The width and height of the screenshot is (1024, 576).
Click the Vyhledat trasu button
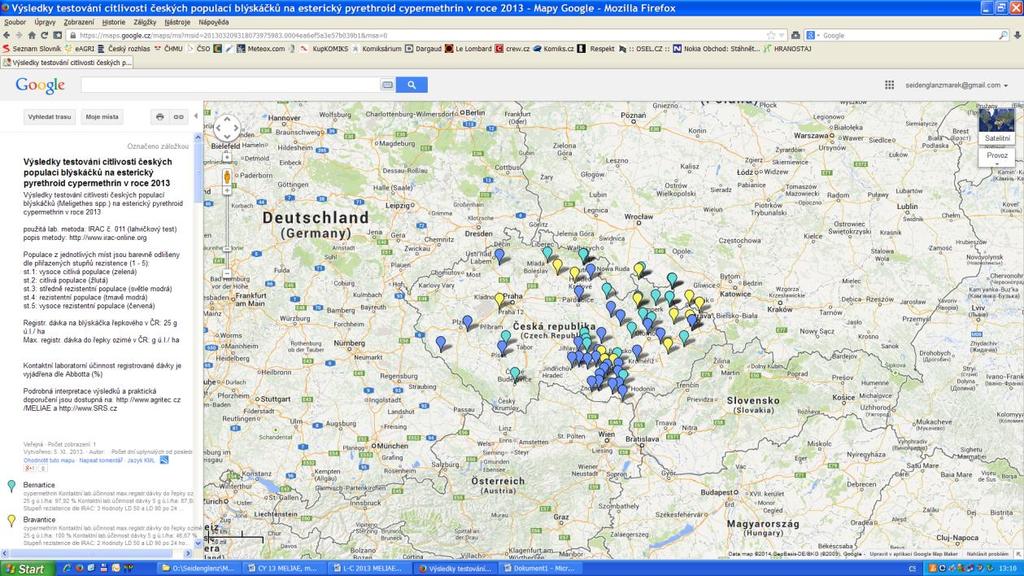coord(50,117)
